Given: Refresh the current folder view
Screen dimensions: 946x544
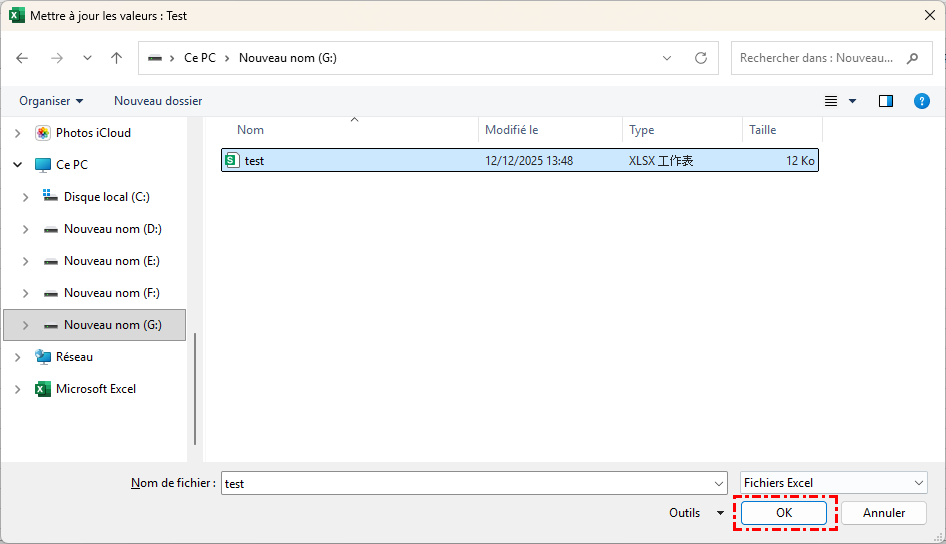Looking at the screenshot, I should (x=700, y=58).
